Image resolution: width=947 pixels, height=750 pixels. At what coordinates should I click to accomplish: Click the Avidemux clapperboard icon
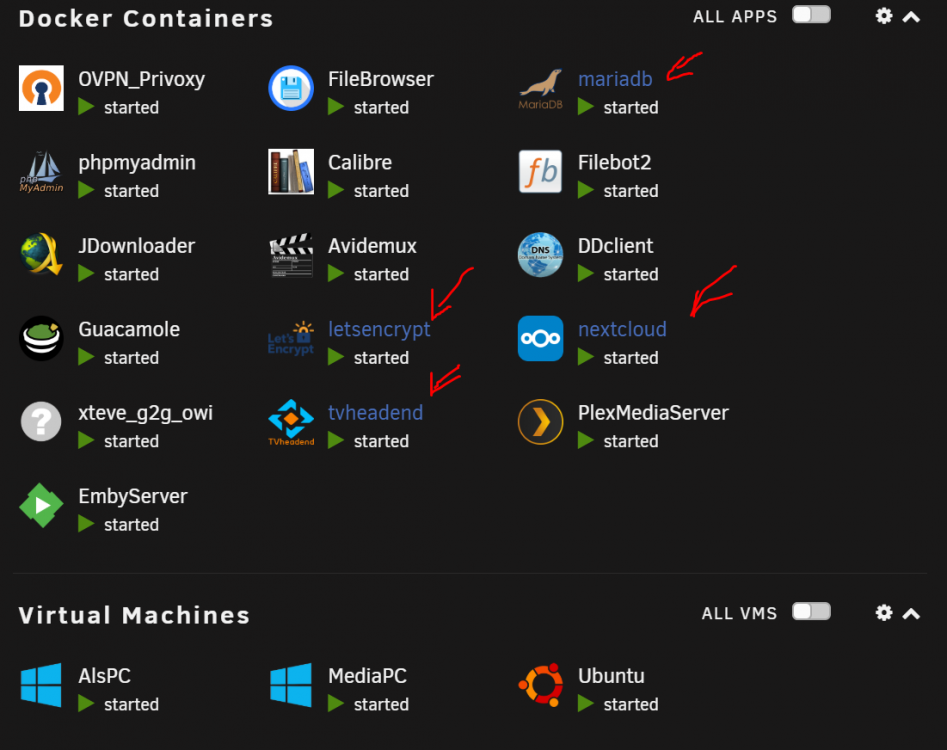291,255
